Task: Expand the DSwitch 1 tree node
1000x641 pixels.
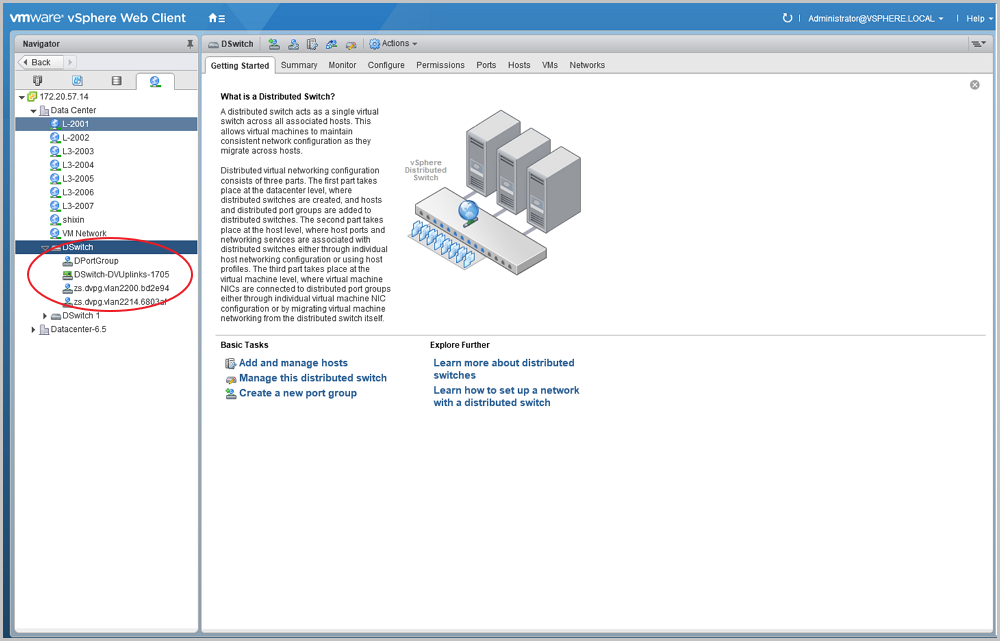Action: 45,316
